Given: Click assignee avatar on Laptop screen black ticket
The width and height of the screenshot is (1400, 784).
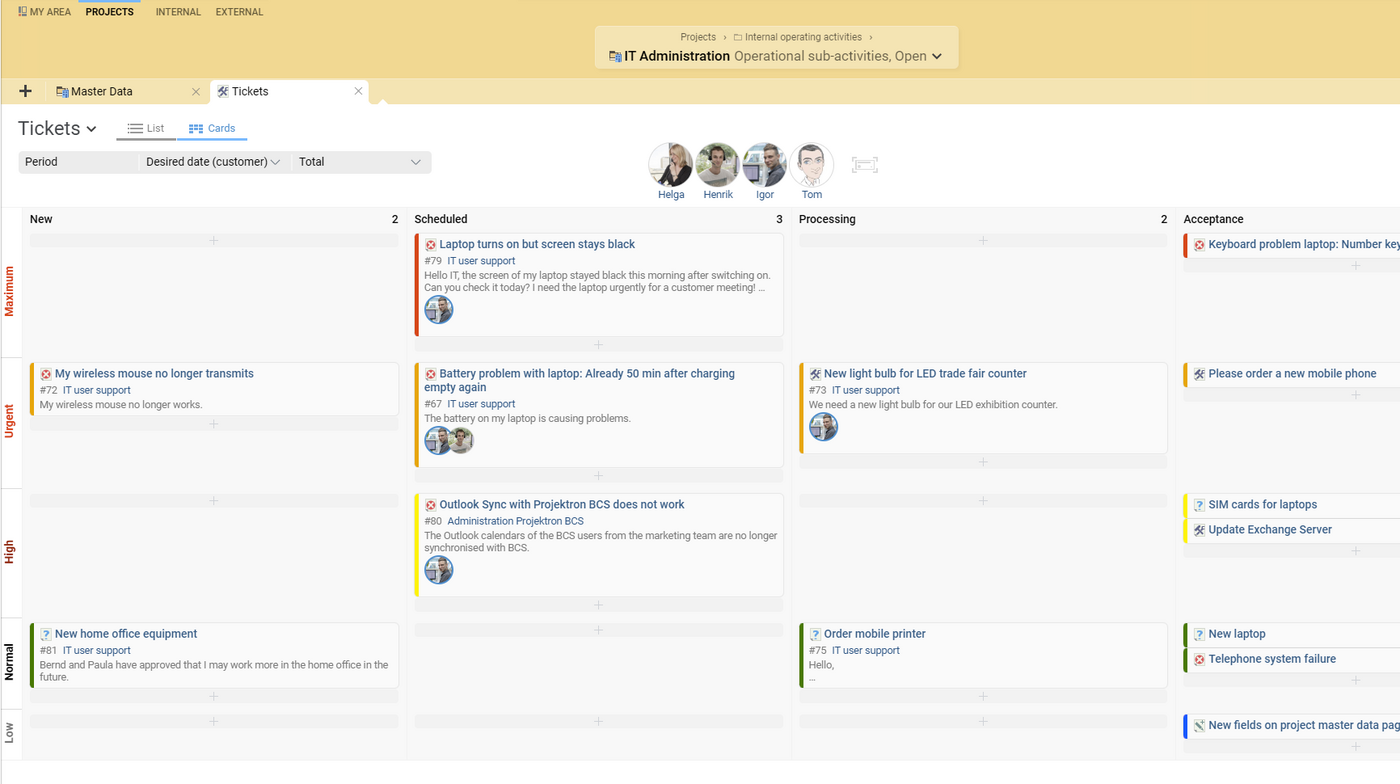Looking at the screenshot, I should coord(439,310).
